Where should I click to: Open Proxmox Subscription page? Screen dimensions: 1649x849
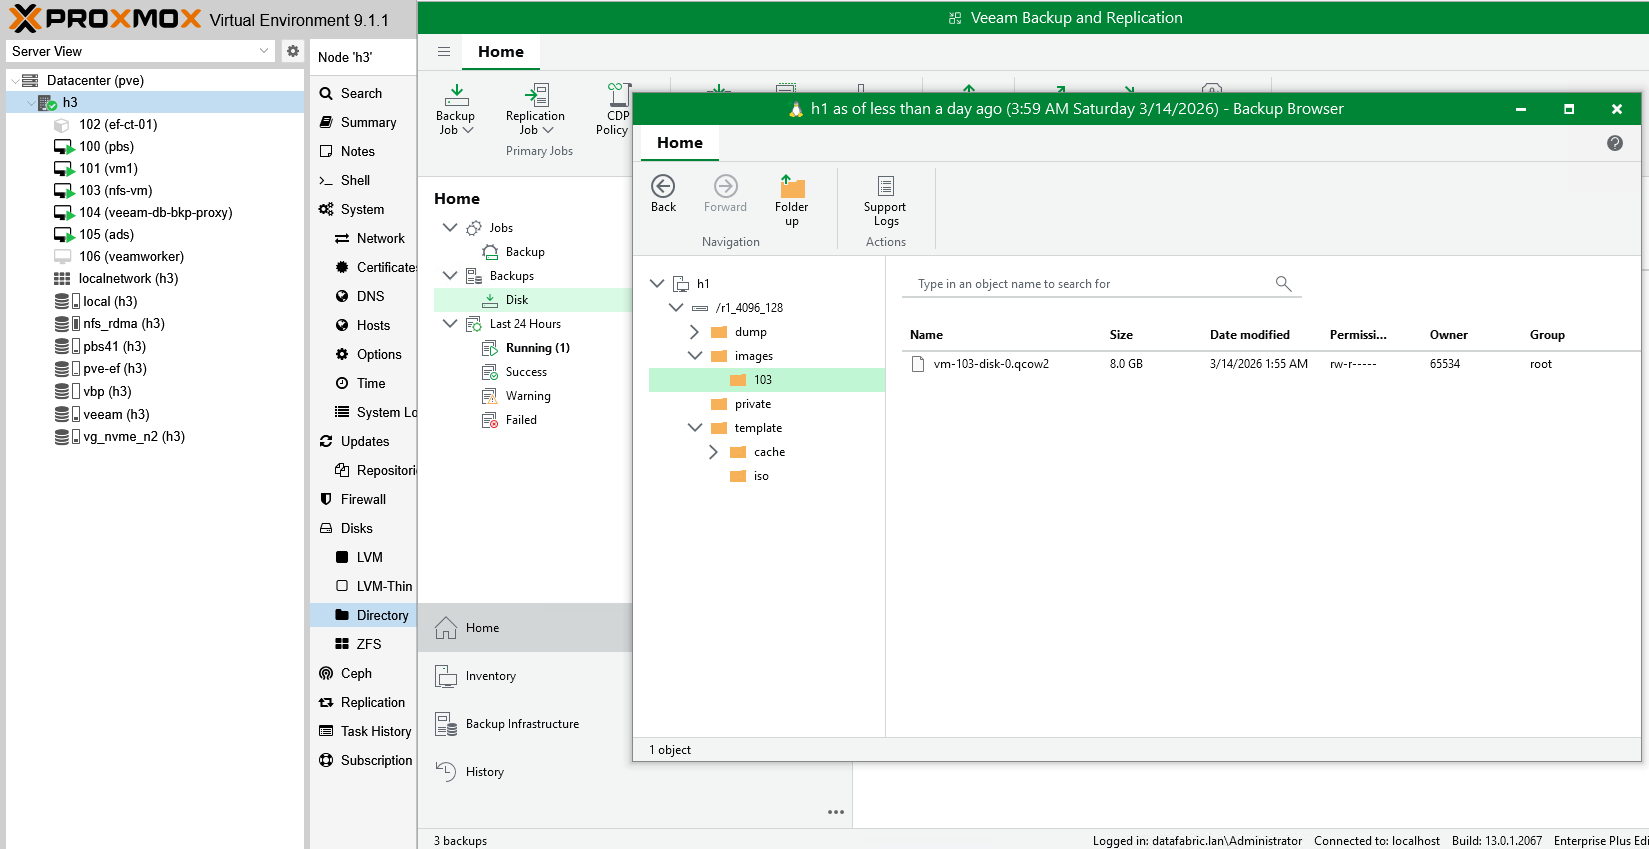click(x=376, y=760)
